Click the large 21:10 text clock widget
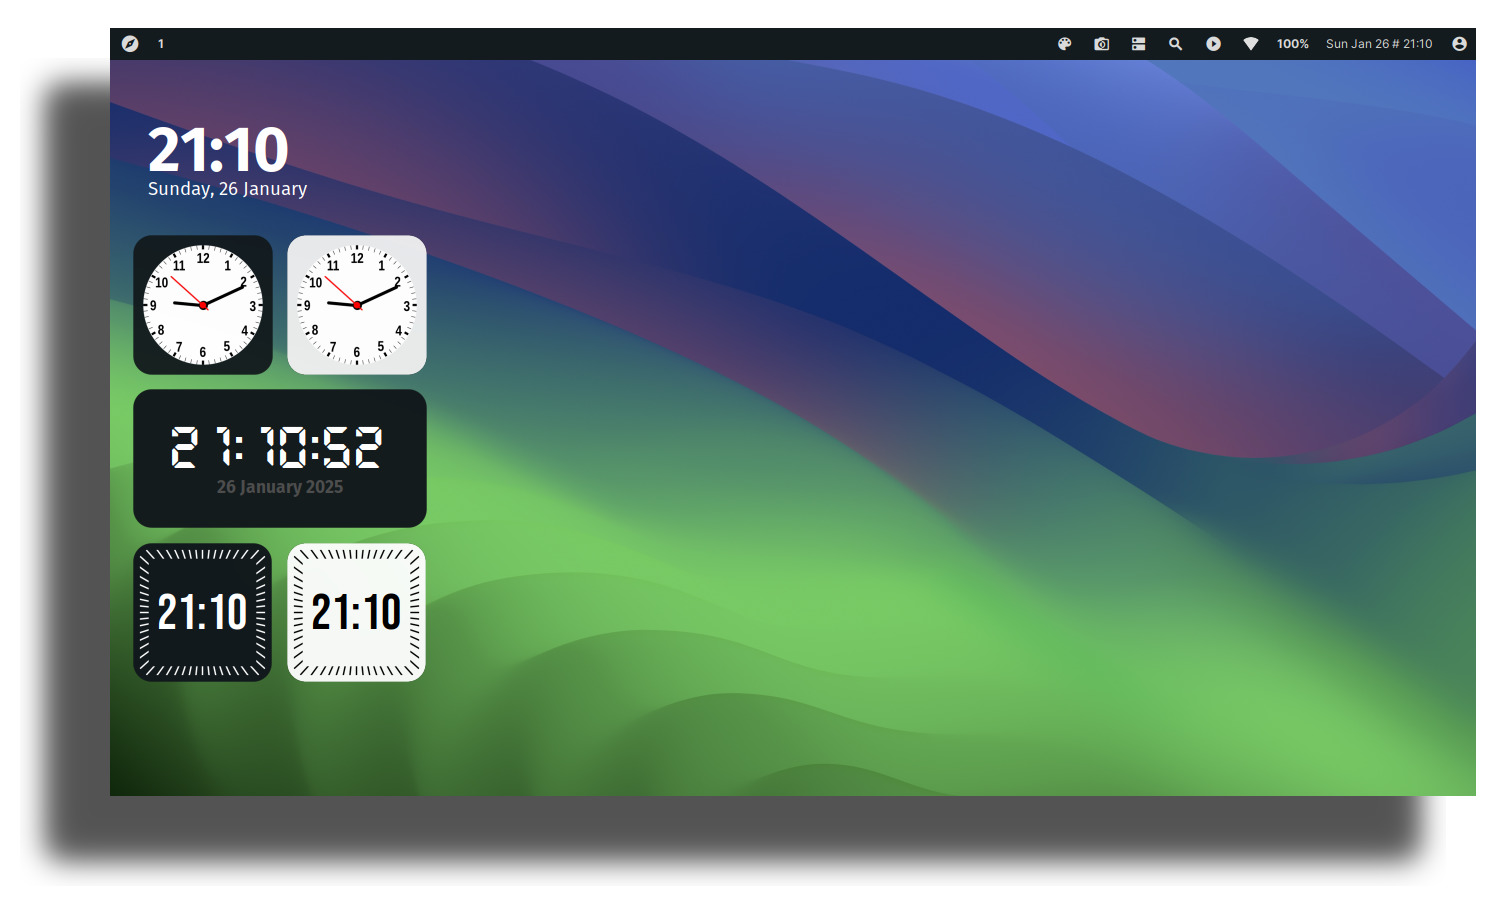This screenshot has width=1500, height=906. coord(218,150)
